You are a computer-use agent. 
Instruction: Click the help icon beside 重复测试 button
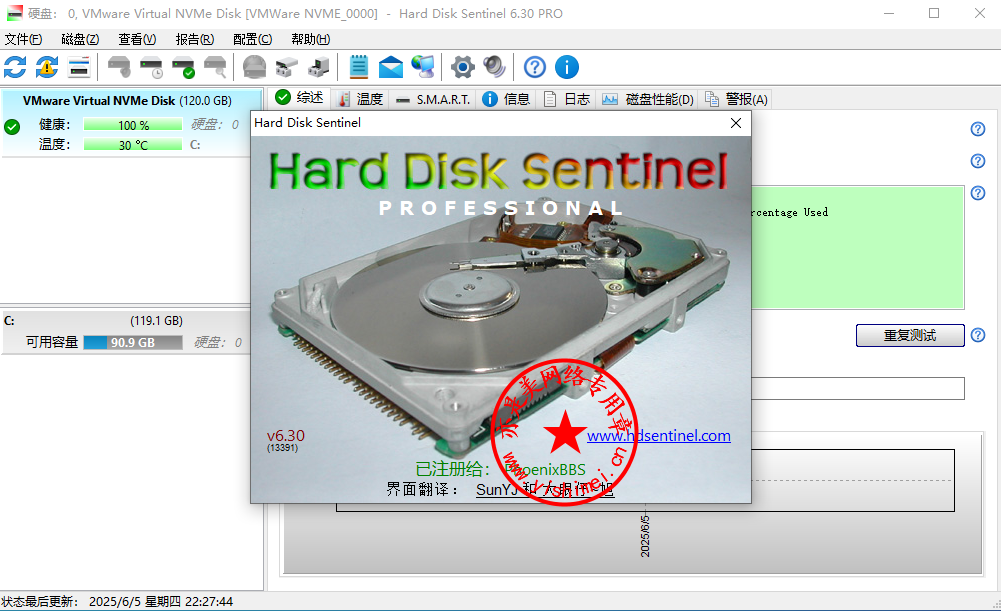978,335
